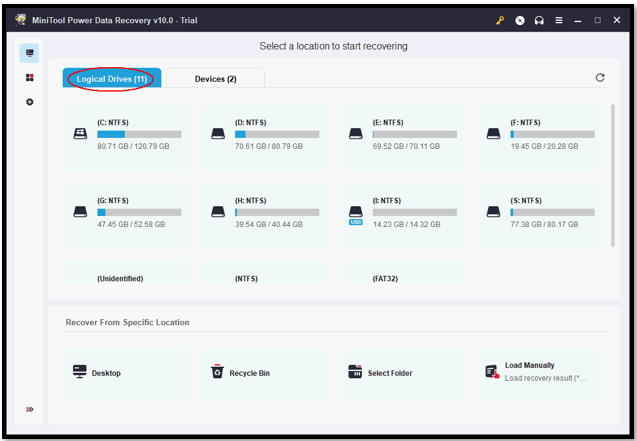Click the 77.38 GB / 80.17 GB text
Image resolution: width=637 pixels, height=441 pixels.
544,224
